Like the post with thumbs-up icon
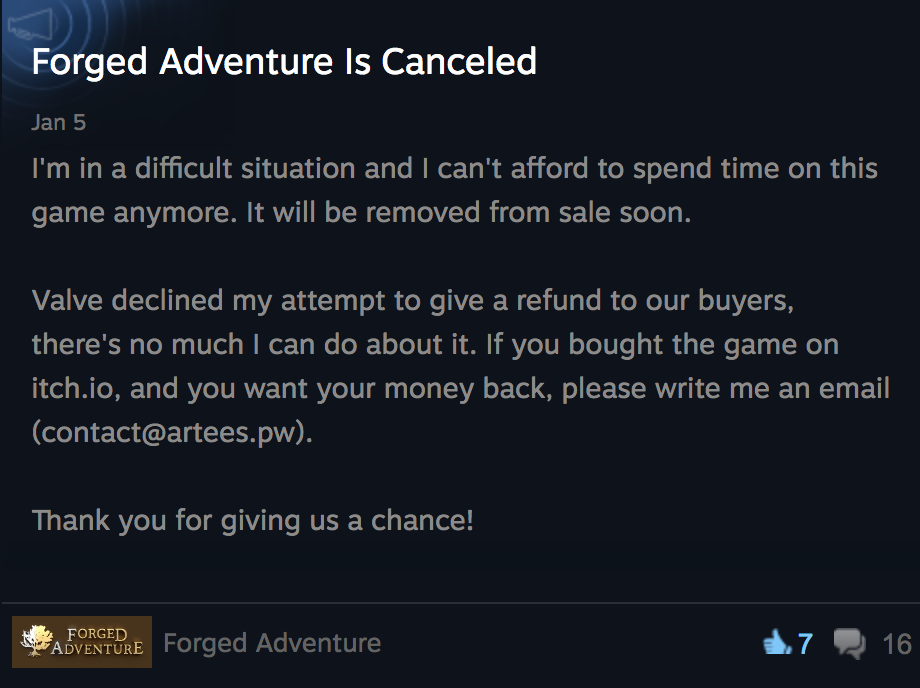 tap(777, 642)
